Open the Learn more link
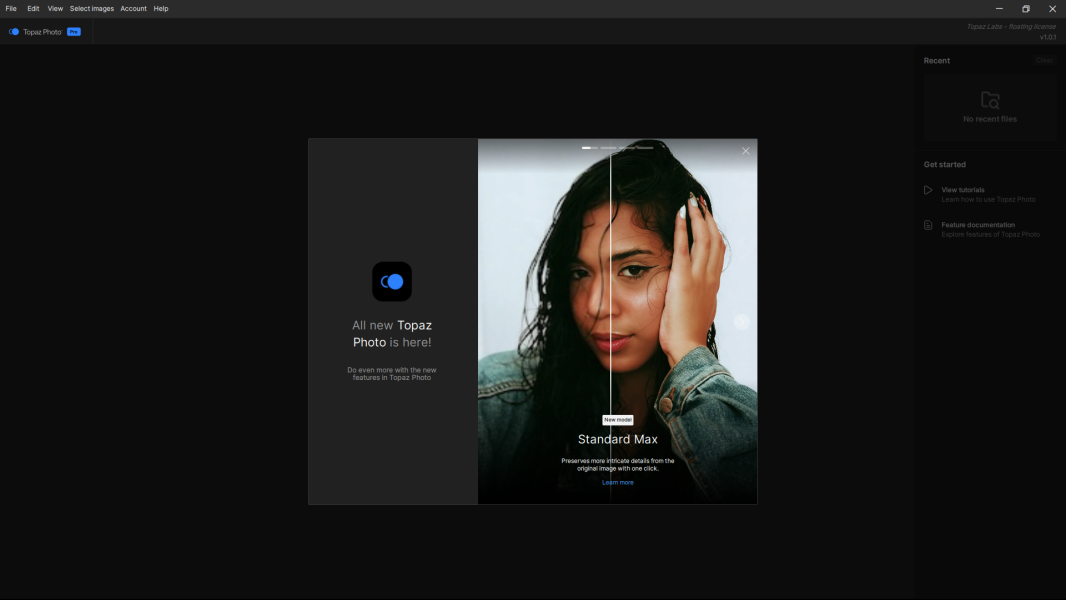1066x600 pixels. click(617, 482)
